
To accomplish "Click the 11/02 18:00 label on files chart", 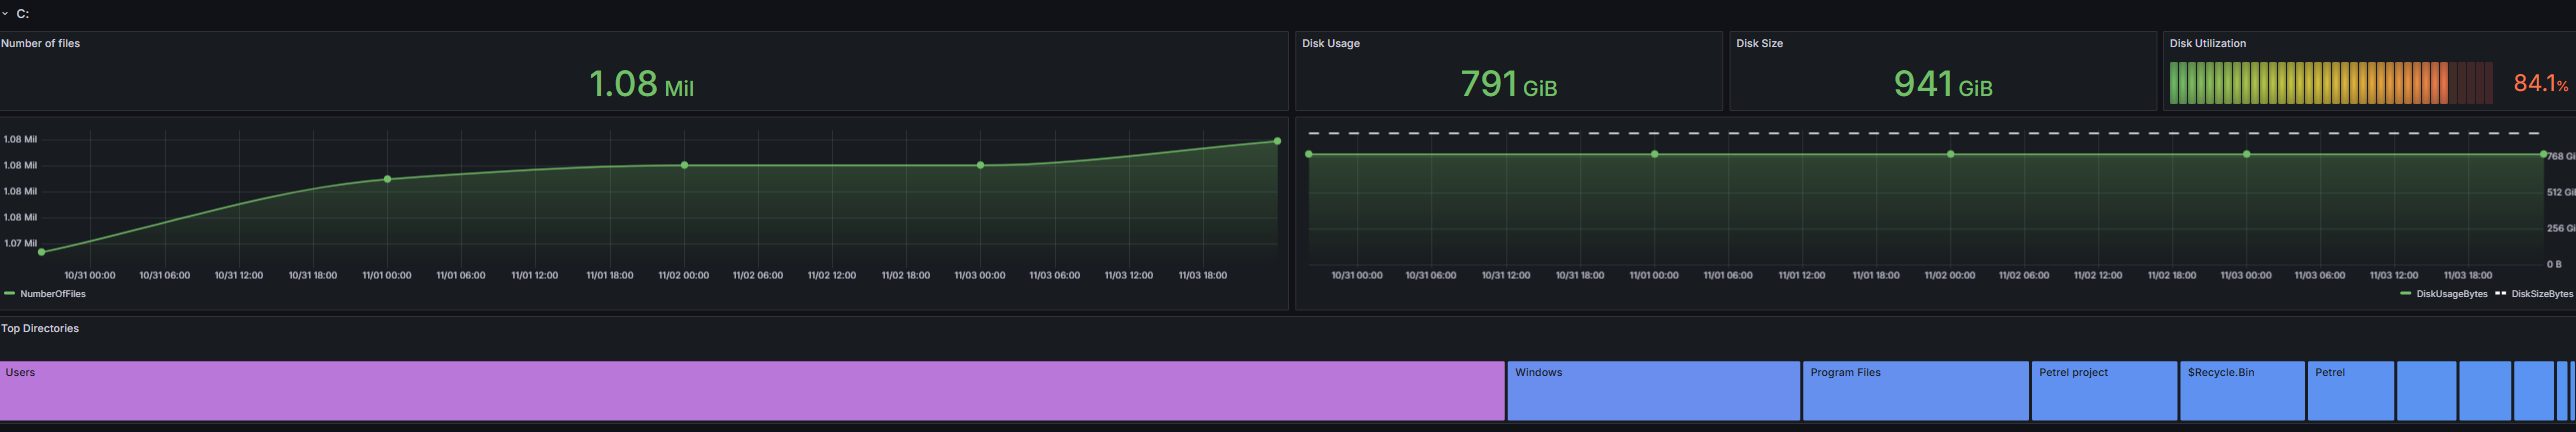I will [905, 275].
